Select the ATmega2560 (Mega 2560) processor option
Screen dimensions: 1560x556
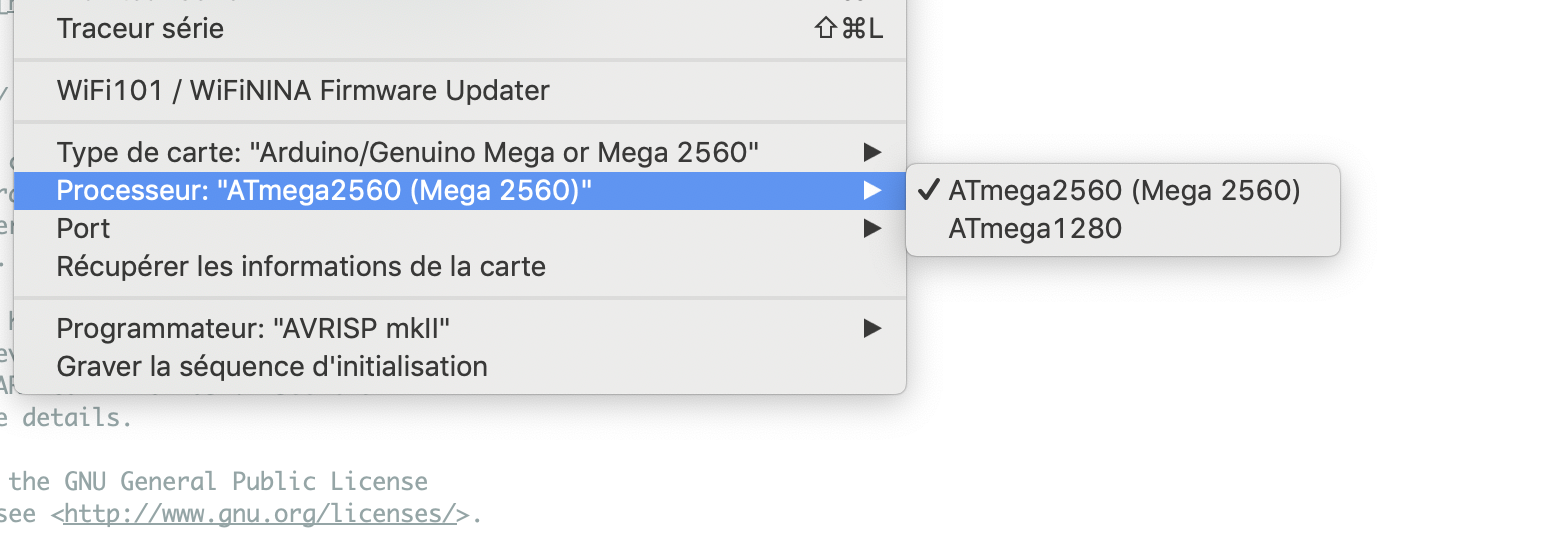[1124, 190]
